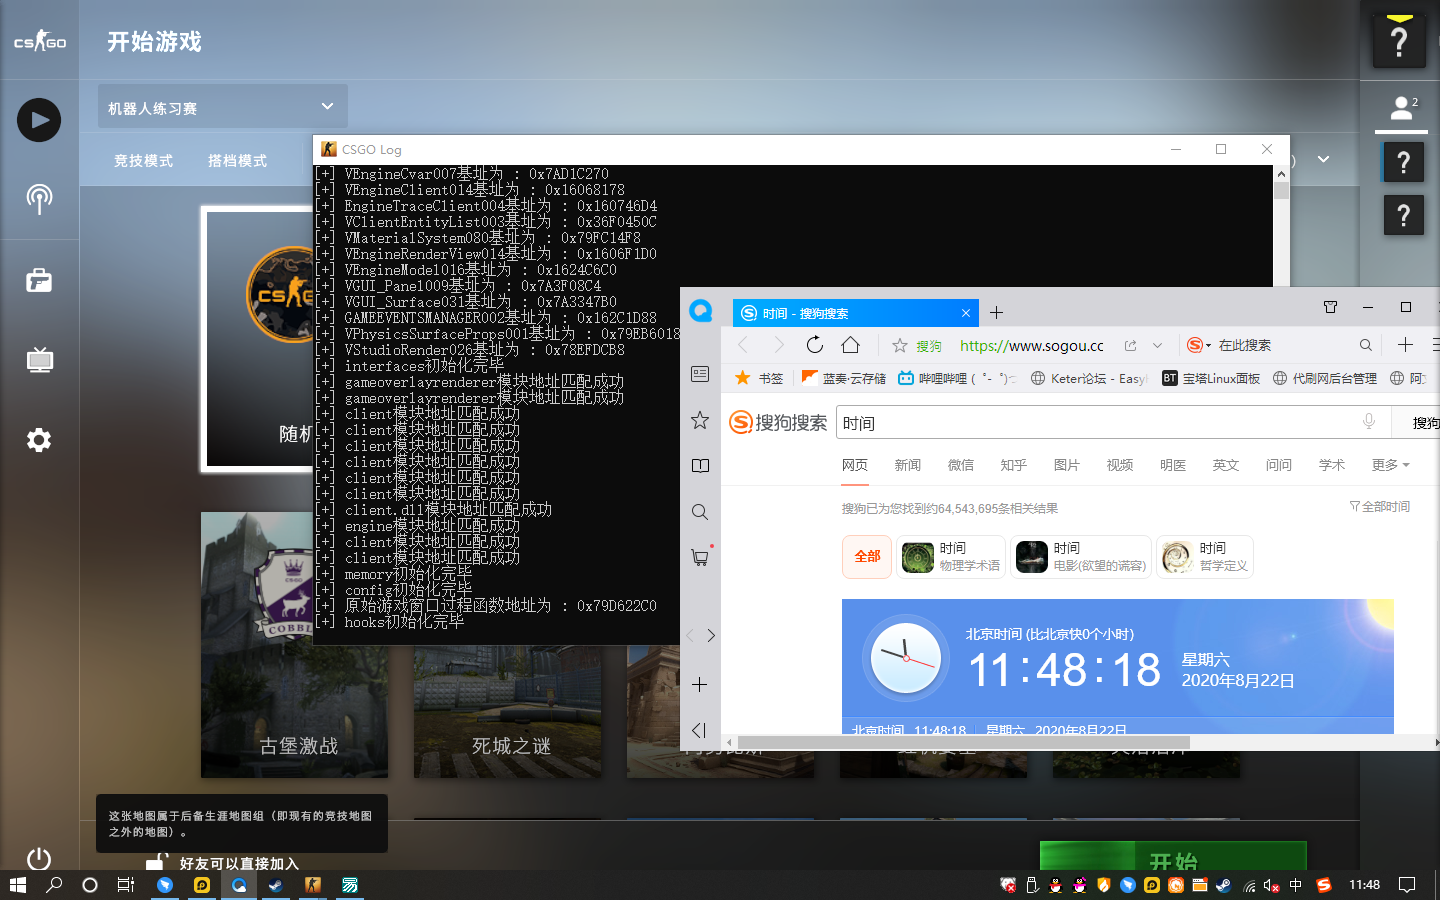1440x900 pixels.
Task: Expand the address bar history dropdown arrow
Action: click(1157, 345)
